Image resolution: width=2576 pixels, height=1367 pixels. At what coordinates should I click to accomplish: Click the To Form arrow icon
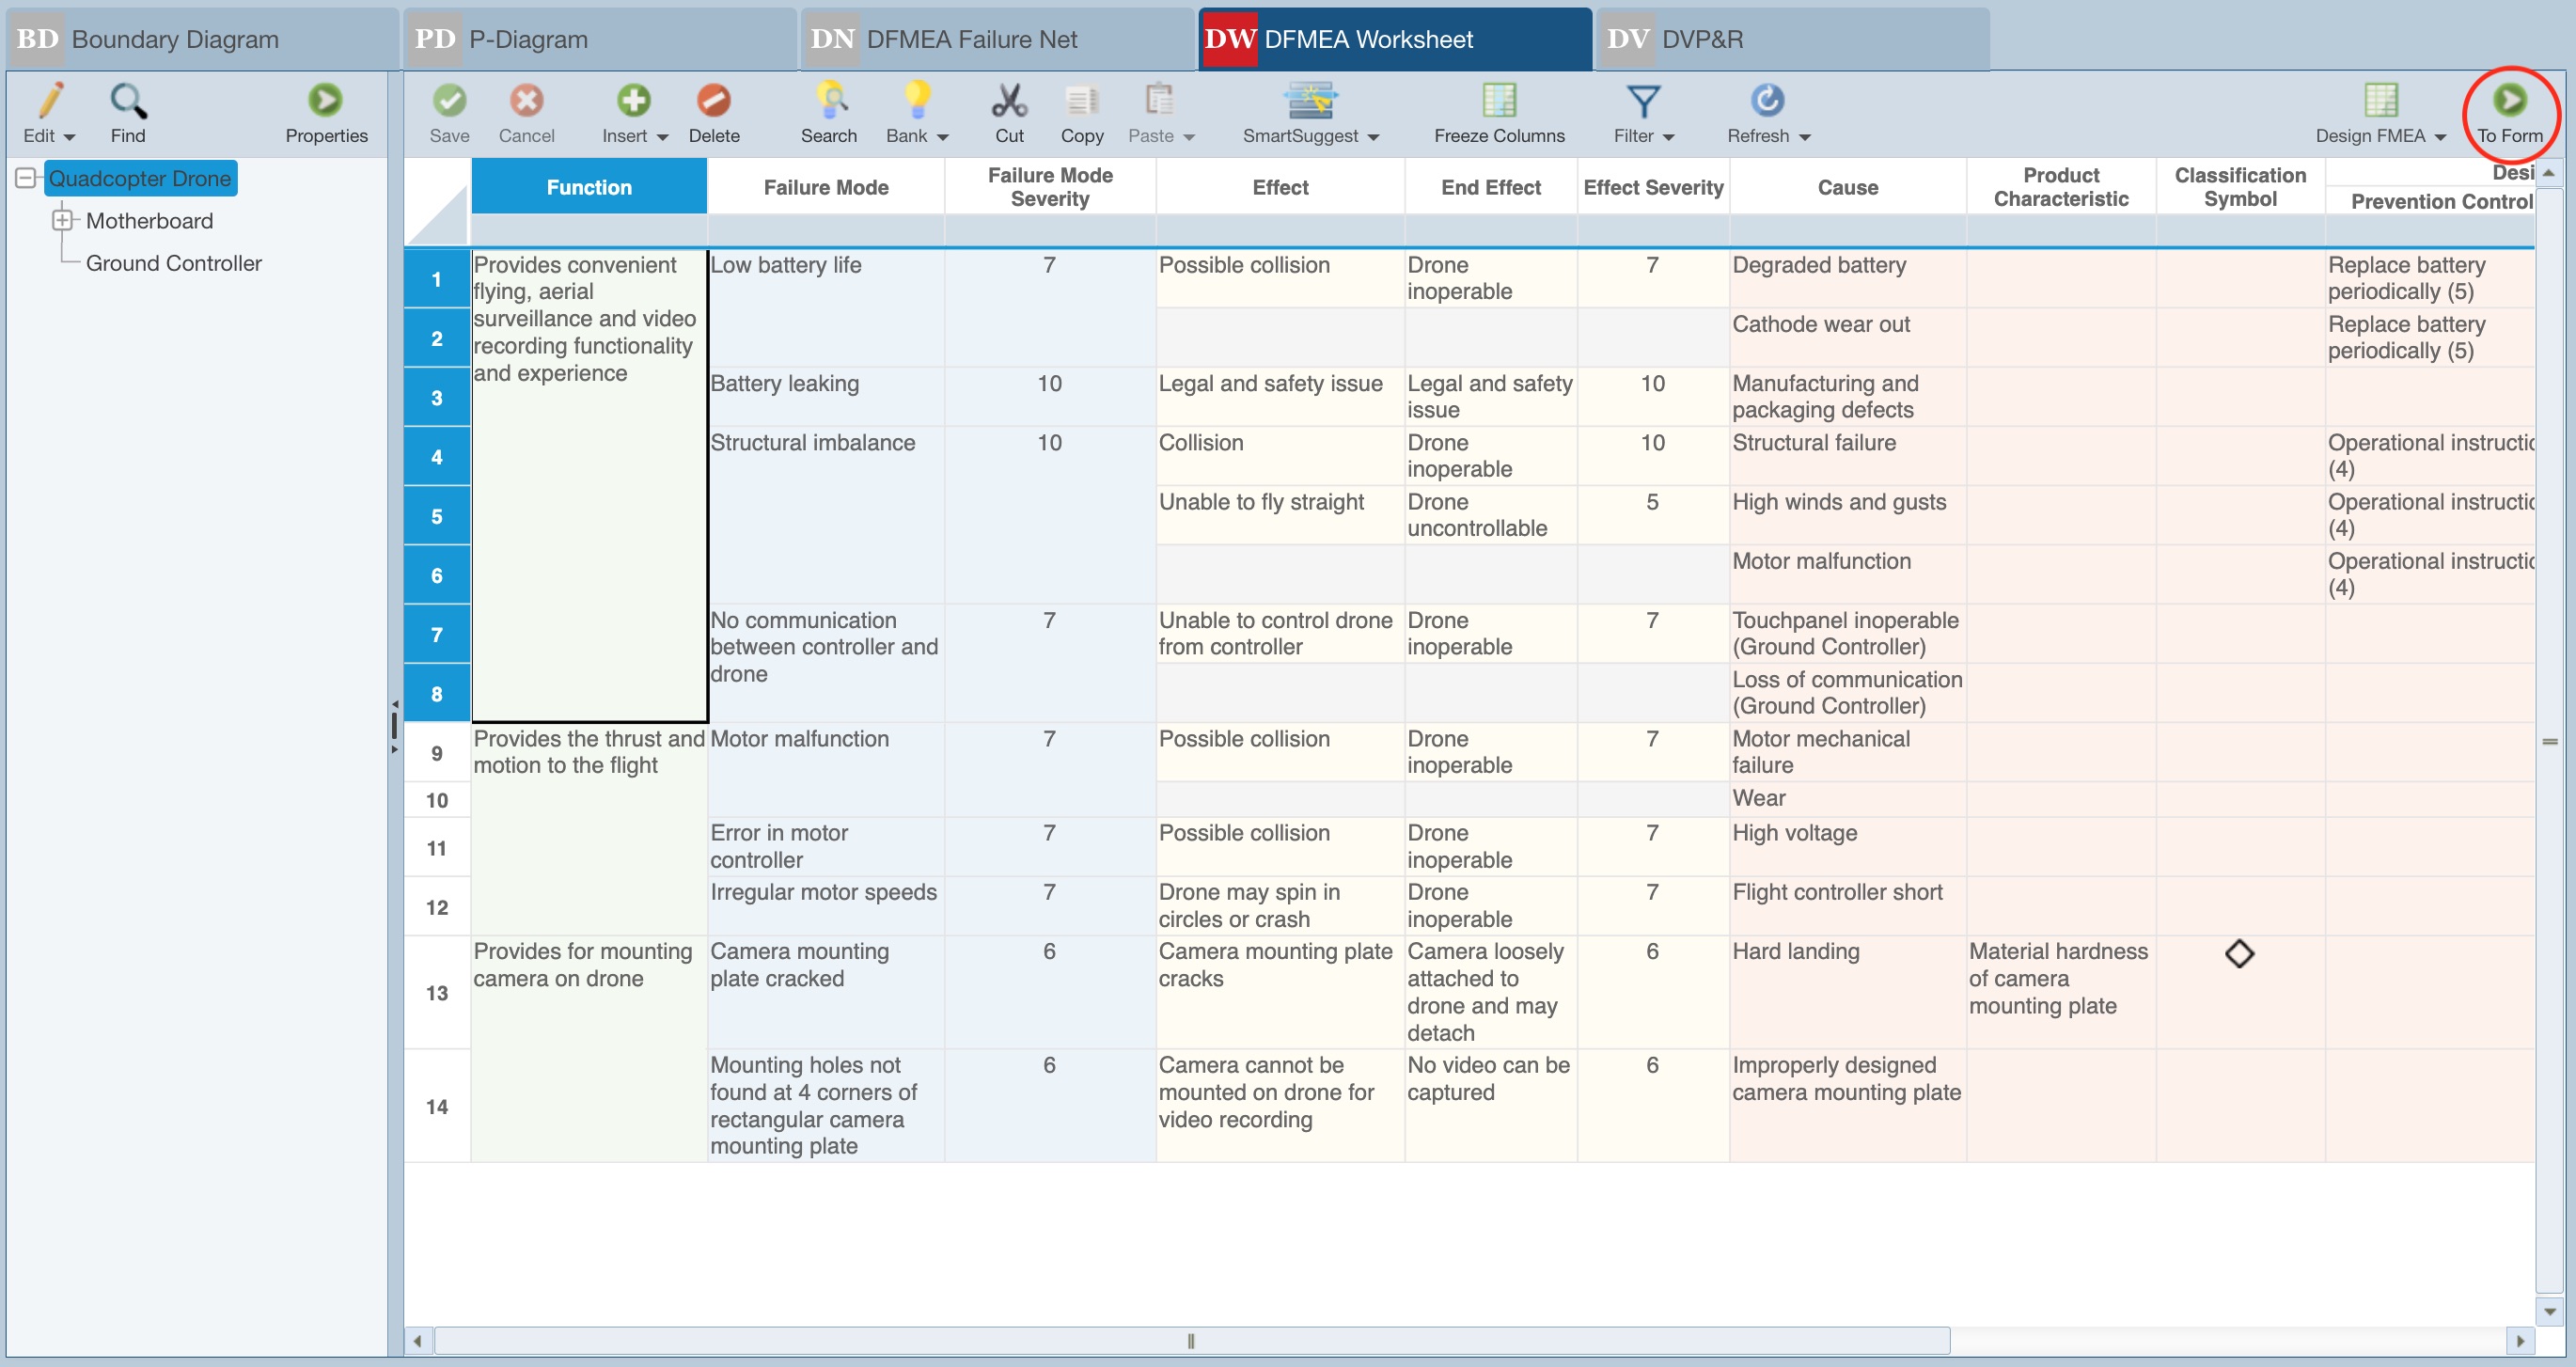point(2508,101)
